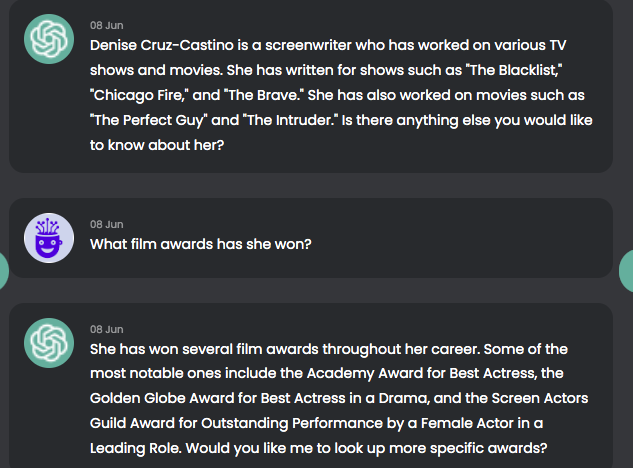Click "to know about her?" at the end of the first reply
This screenshot has width=633, height=468.
(x=157, y=145)
